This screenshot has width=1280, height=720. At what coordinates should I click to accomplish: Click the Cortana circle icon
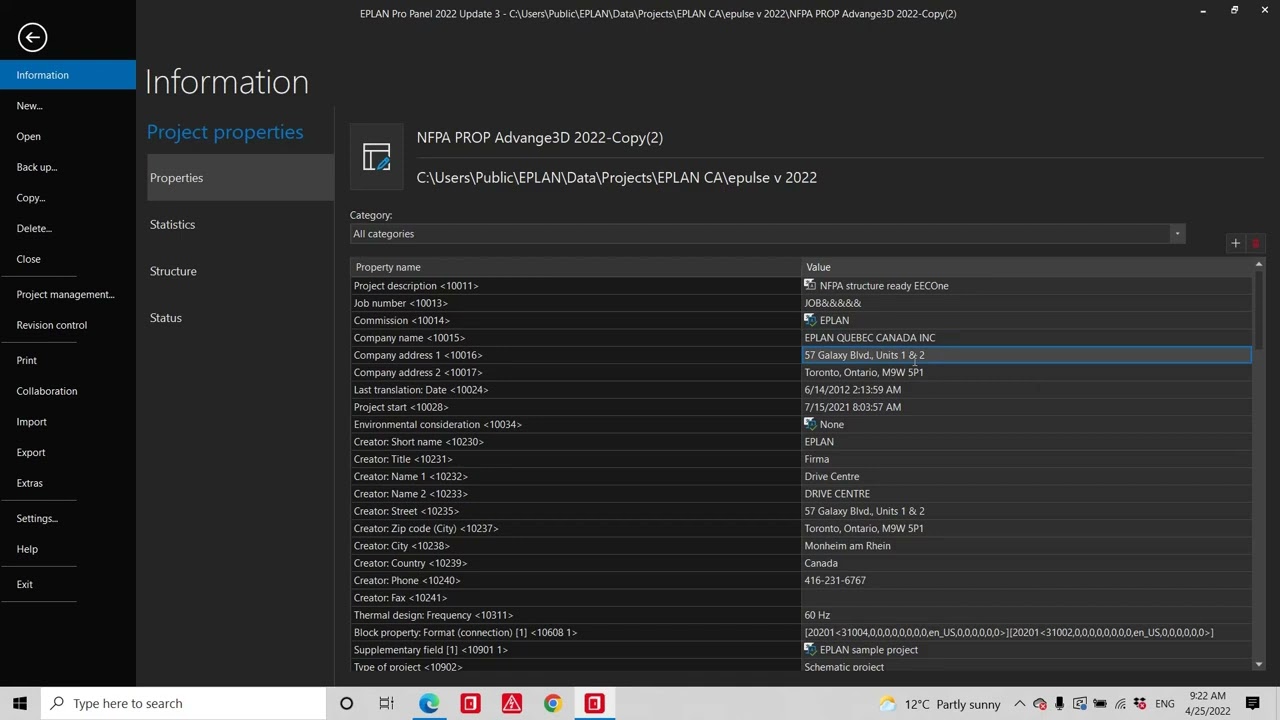click(346, 703)
